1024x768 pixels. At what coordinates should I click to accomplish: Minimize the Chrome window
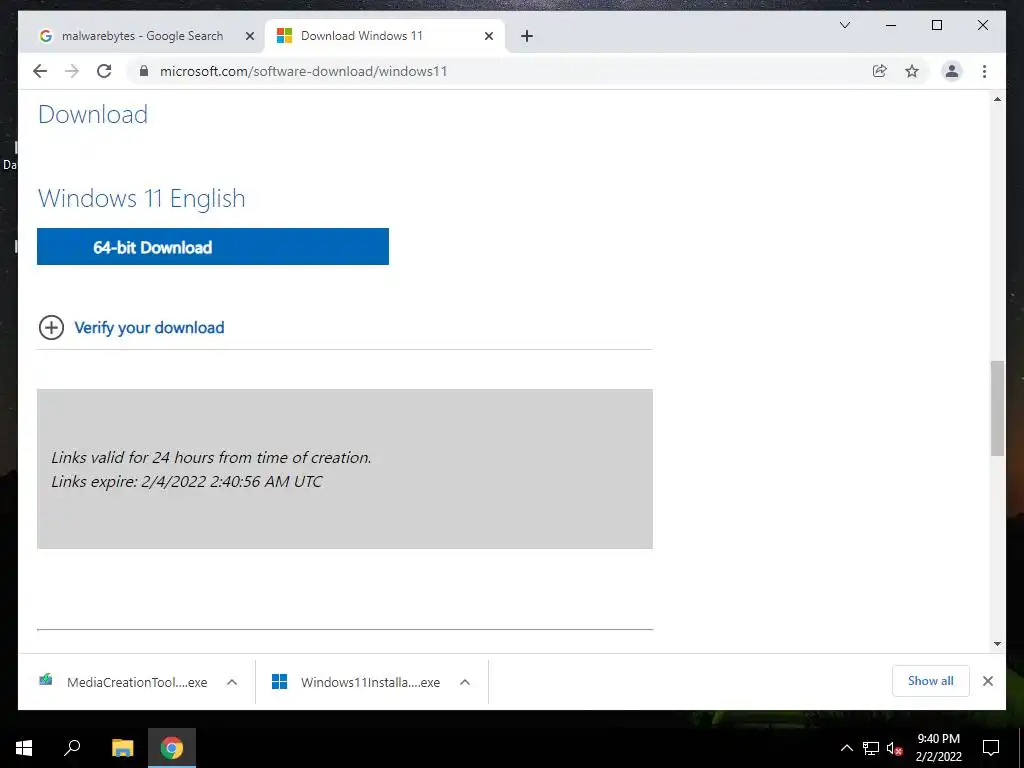(891, 25)
